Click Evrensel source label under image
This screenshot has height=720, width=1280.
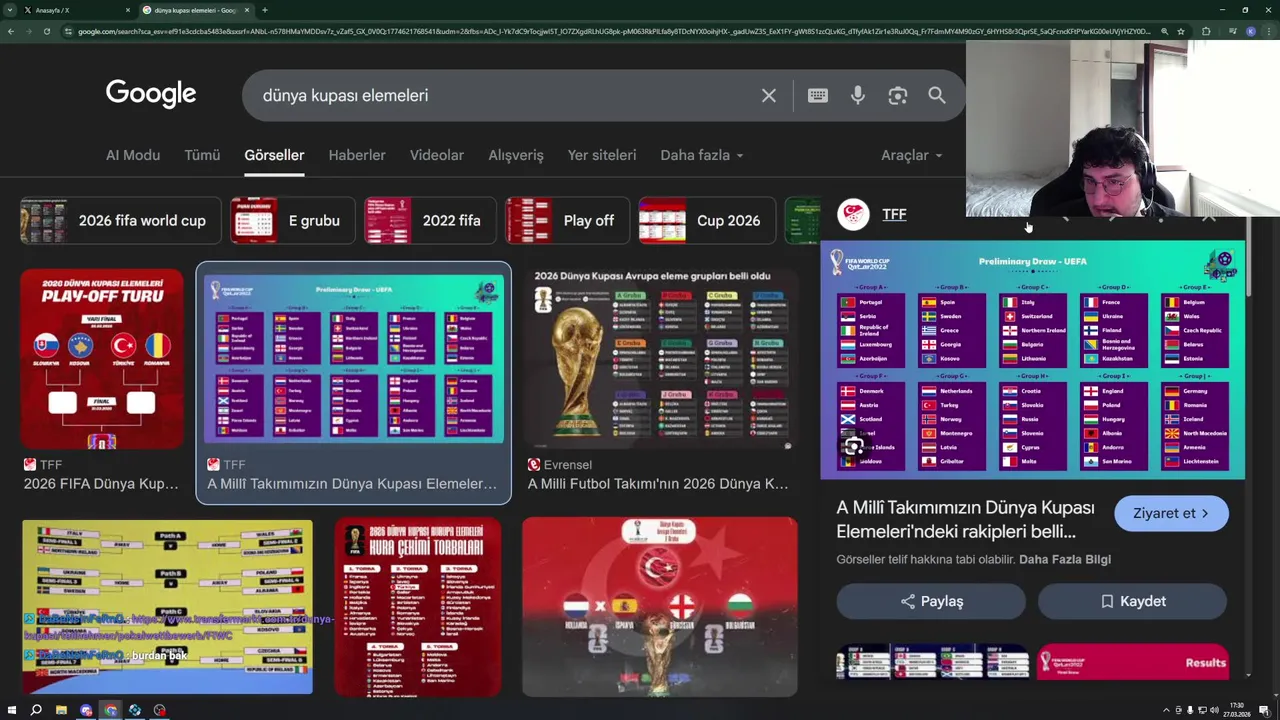click(567, 465)
